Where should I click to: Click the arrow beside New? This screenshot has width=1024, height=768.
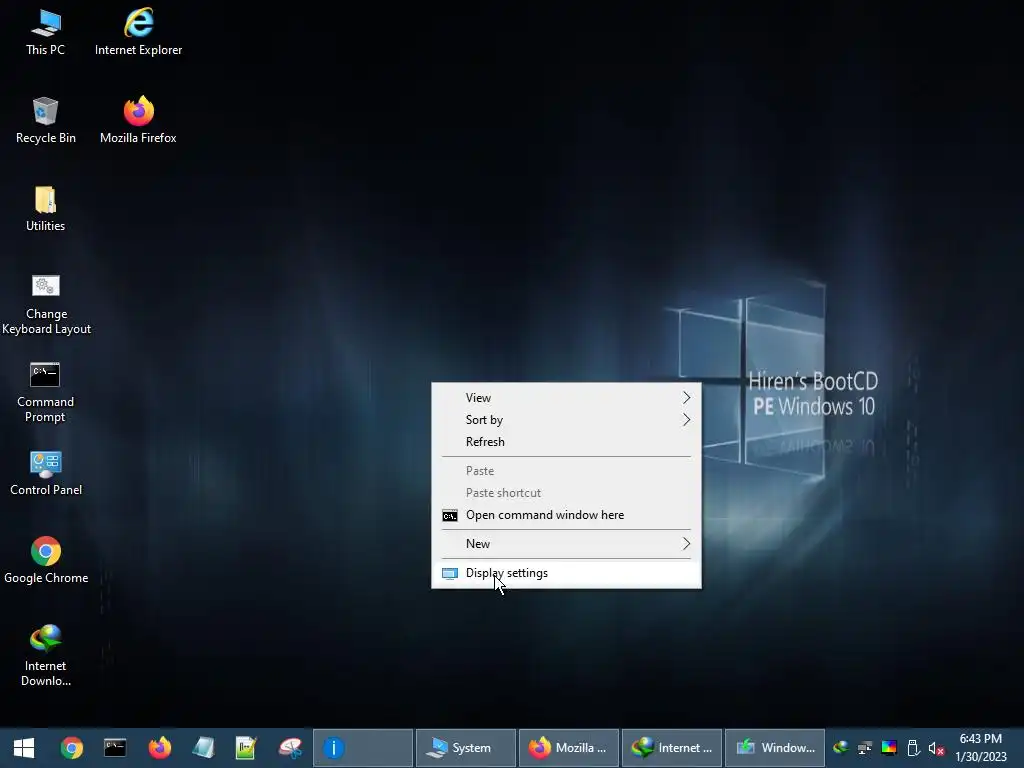(x=686, y=544)
